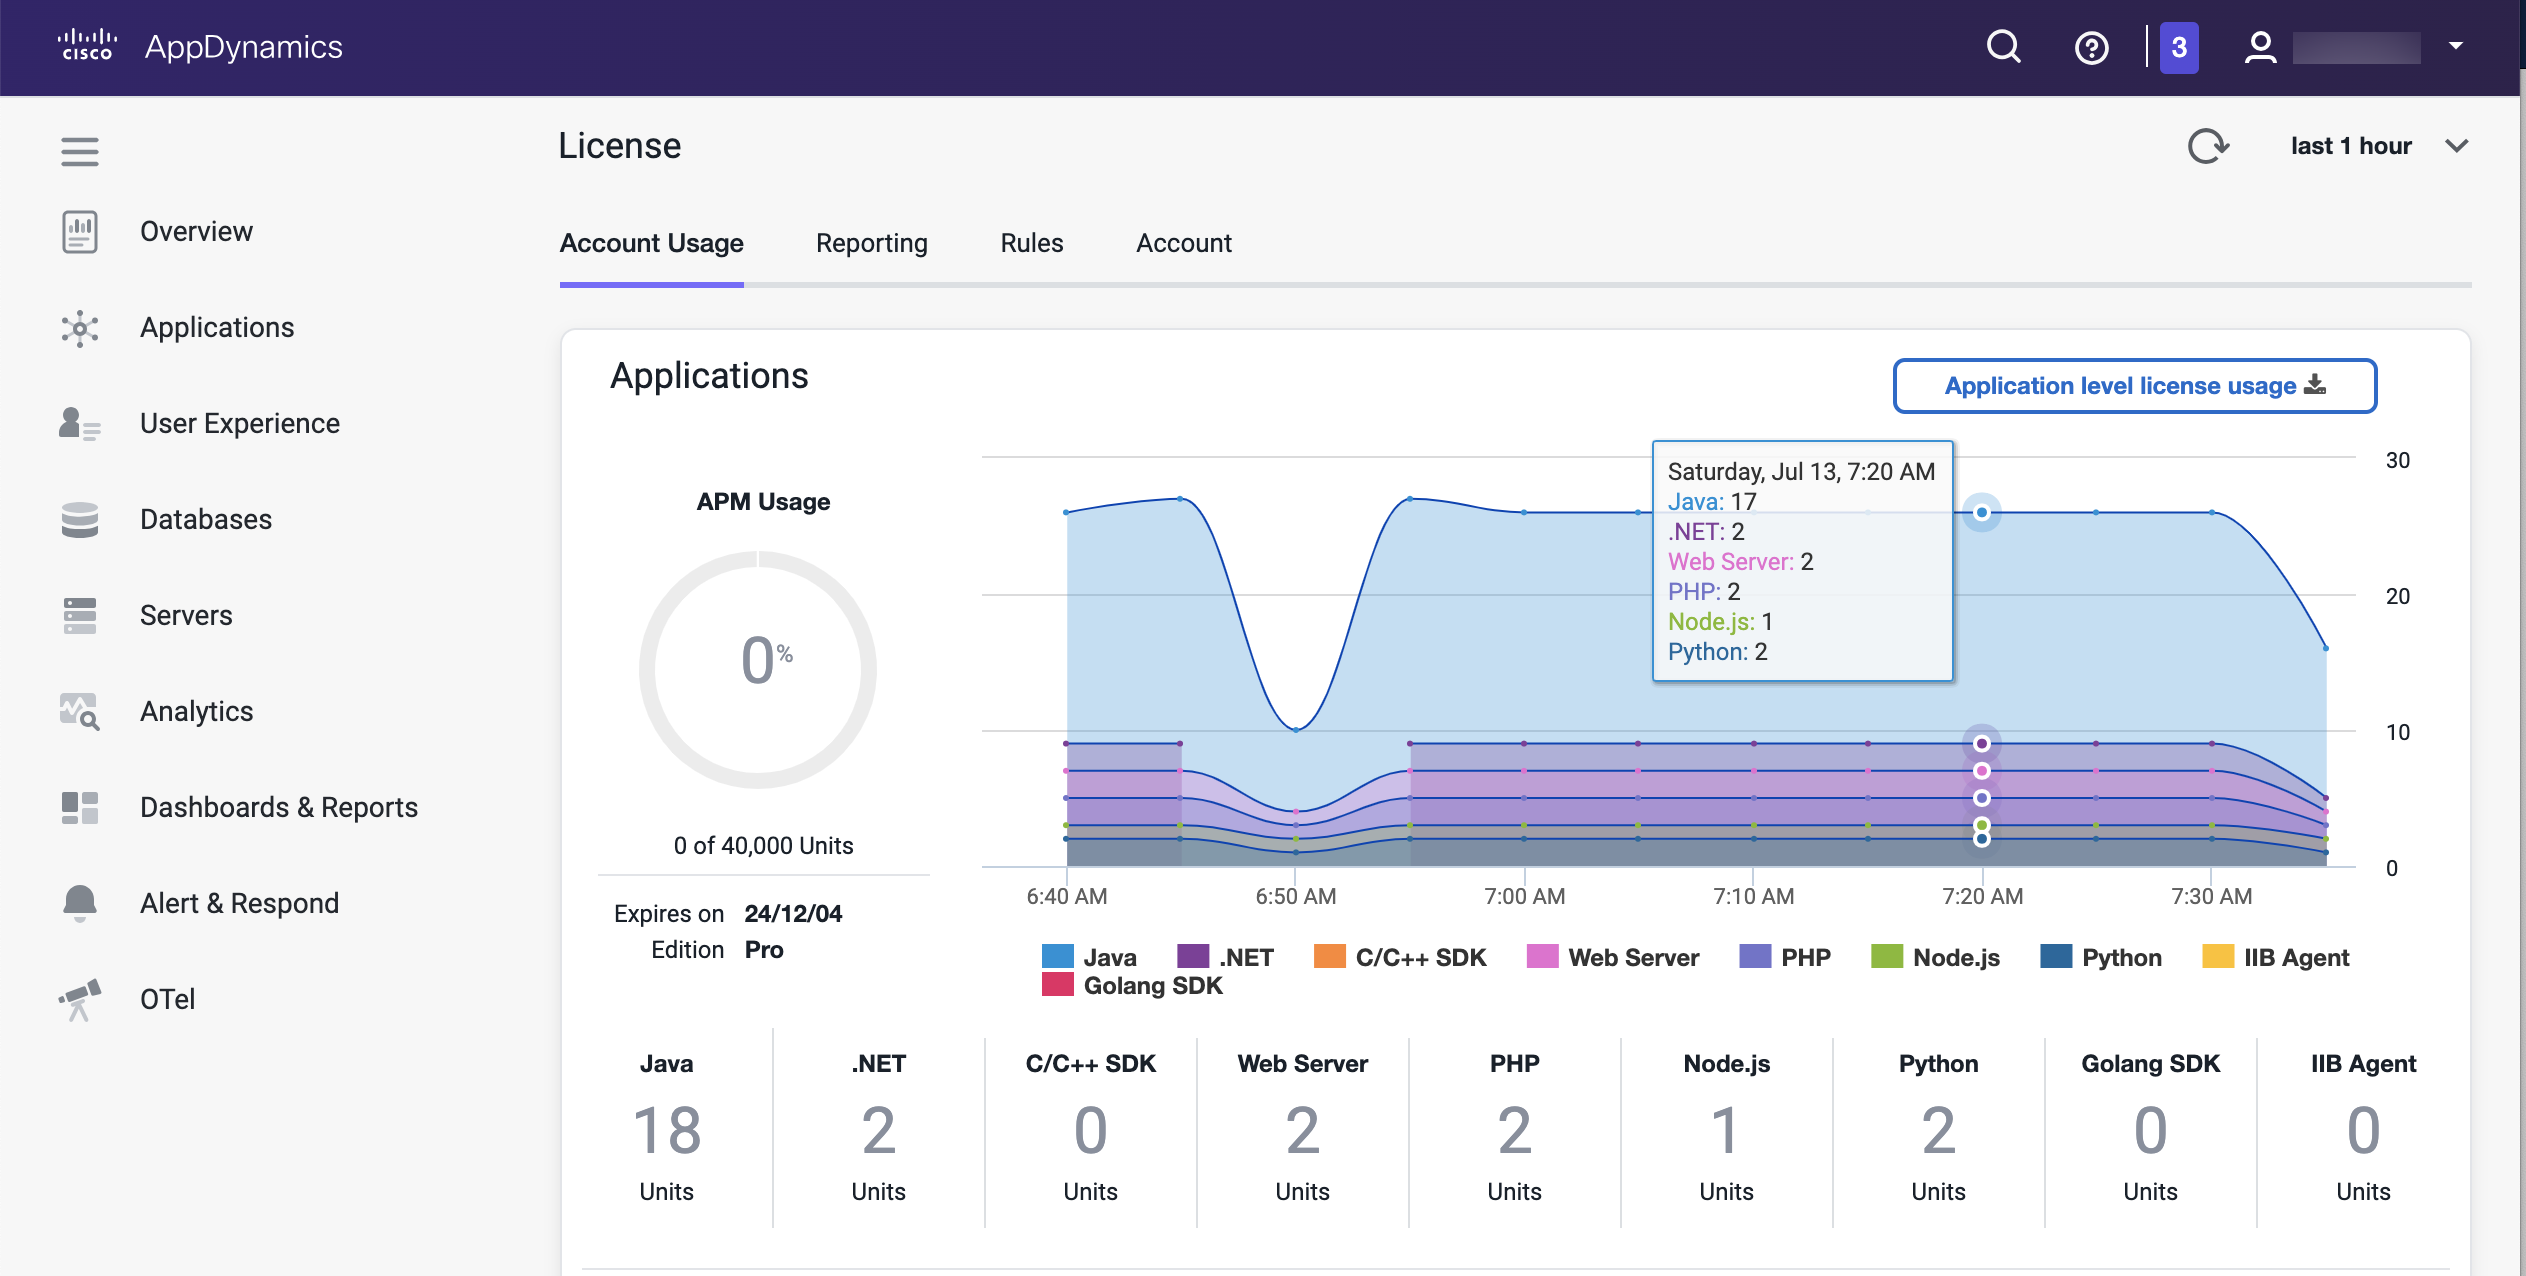The height and width of the screenshot is (1276, 2526).
Task: Go to User Experience in the sidebar
Action: tap(240, 424)
